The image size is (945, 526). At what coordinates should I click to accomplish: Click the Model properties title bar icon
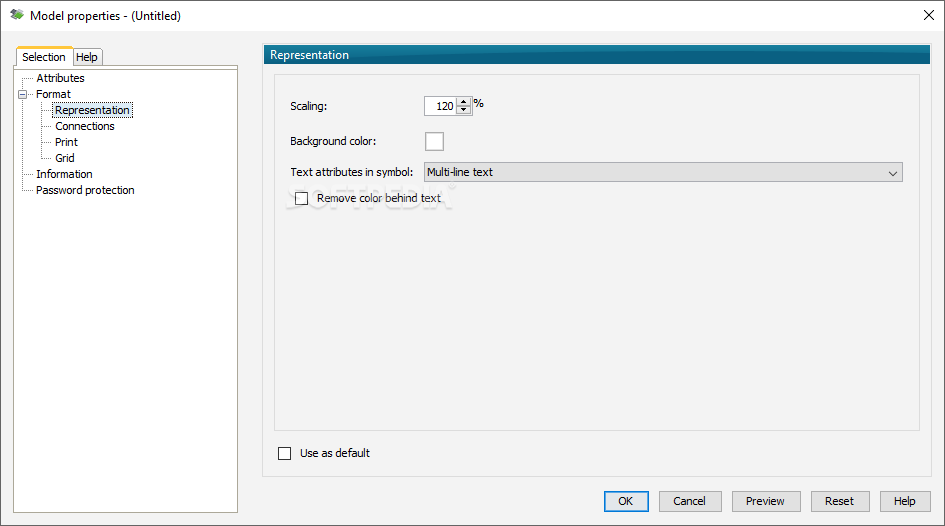[17, 15]
